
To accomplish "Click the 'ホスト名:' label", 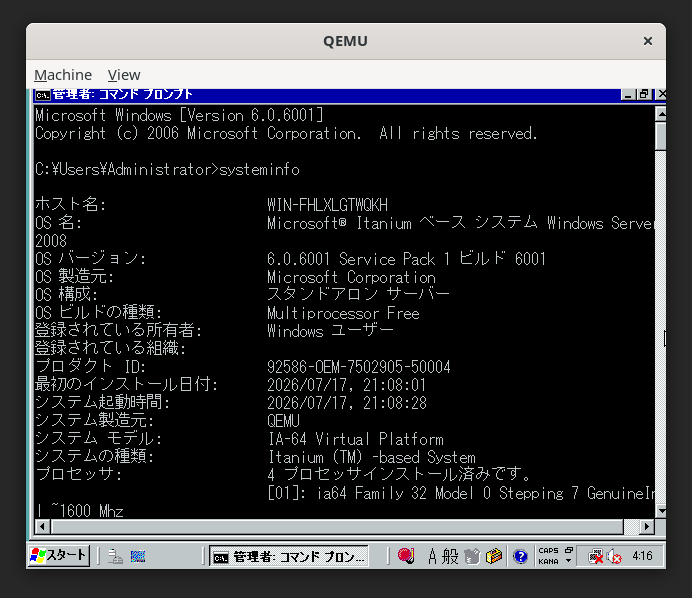I will (x=71, y=204).
